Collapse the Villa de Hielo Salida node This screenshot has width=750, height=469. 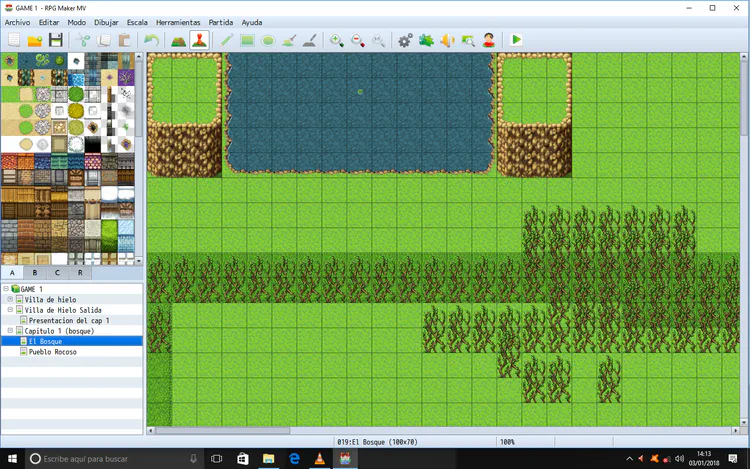pos(10,310)
